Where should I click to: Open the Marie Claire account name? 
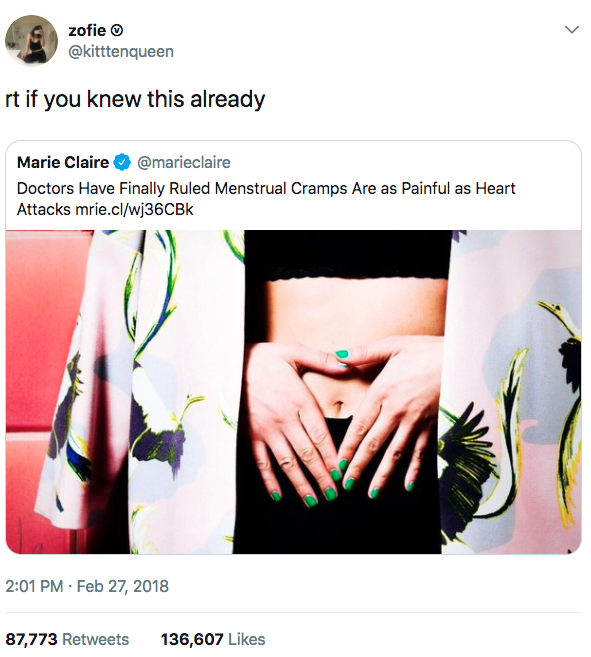[63, 162]
